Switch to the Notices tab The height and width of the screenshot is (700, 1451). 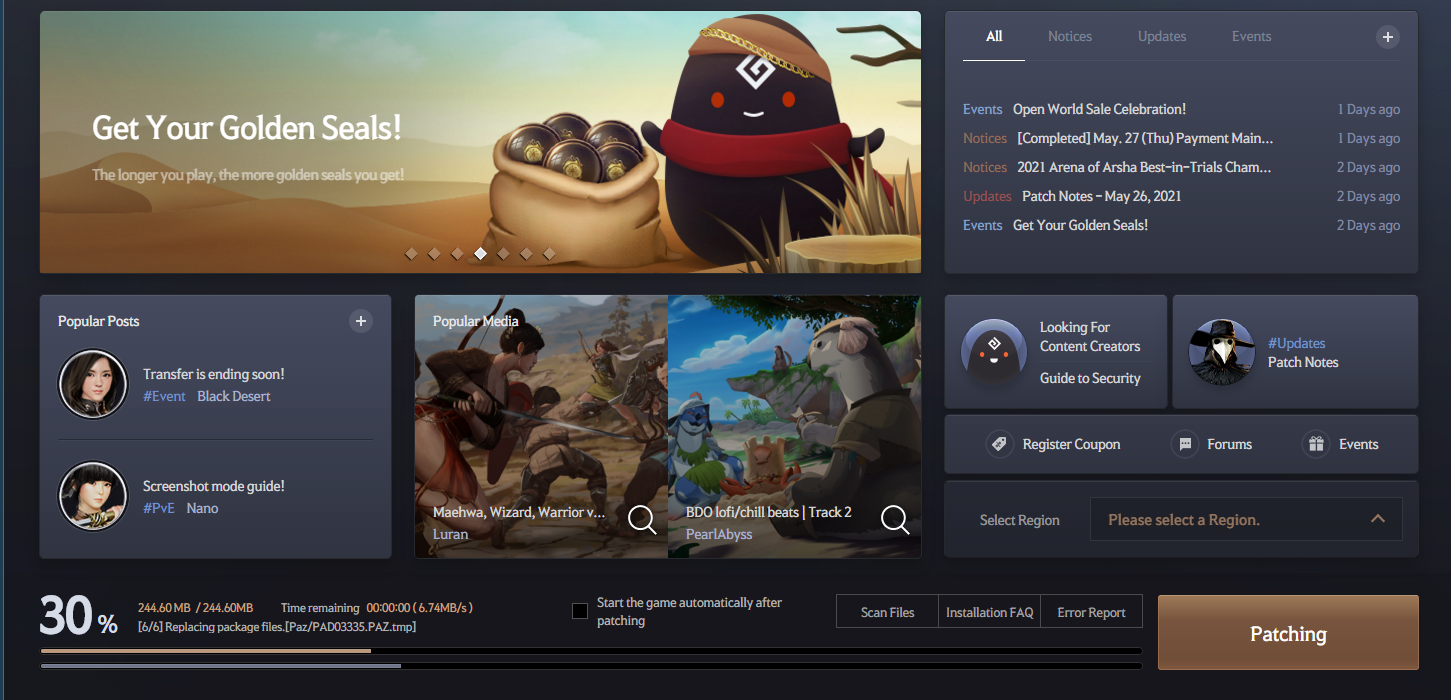coord(1069,36)
